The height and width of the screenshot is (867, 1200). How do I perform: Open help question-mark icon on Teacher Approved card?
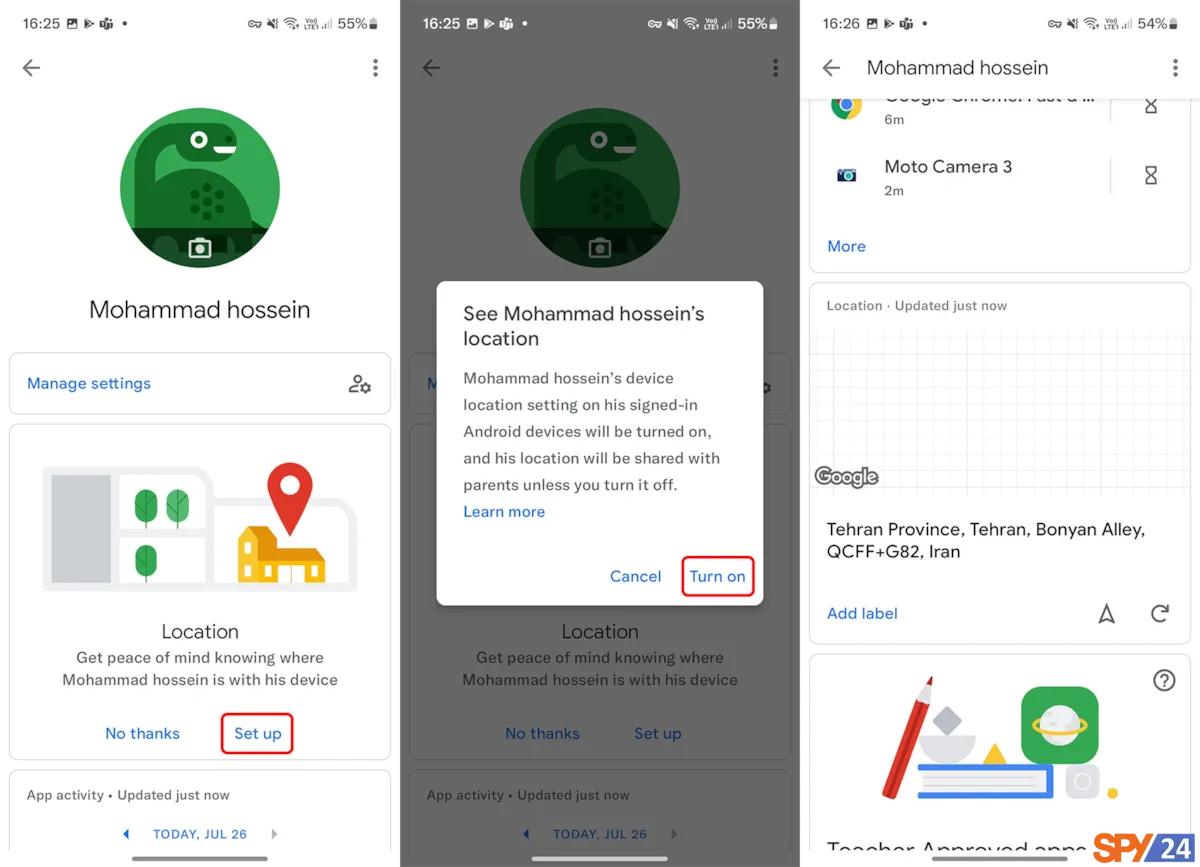1164,680
